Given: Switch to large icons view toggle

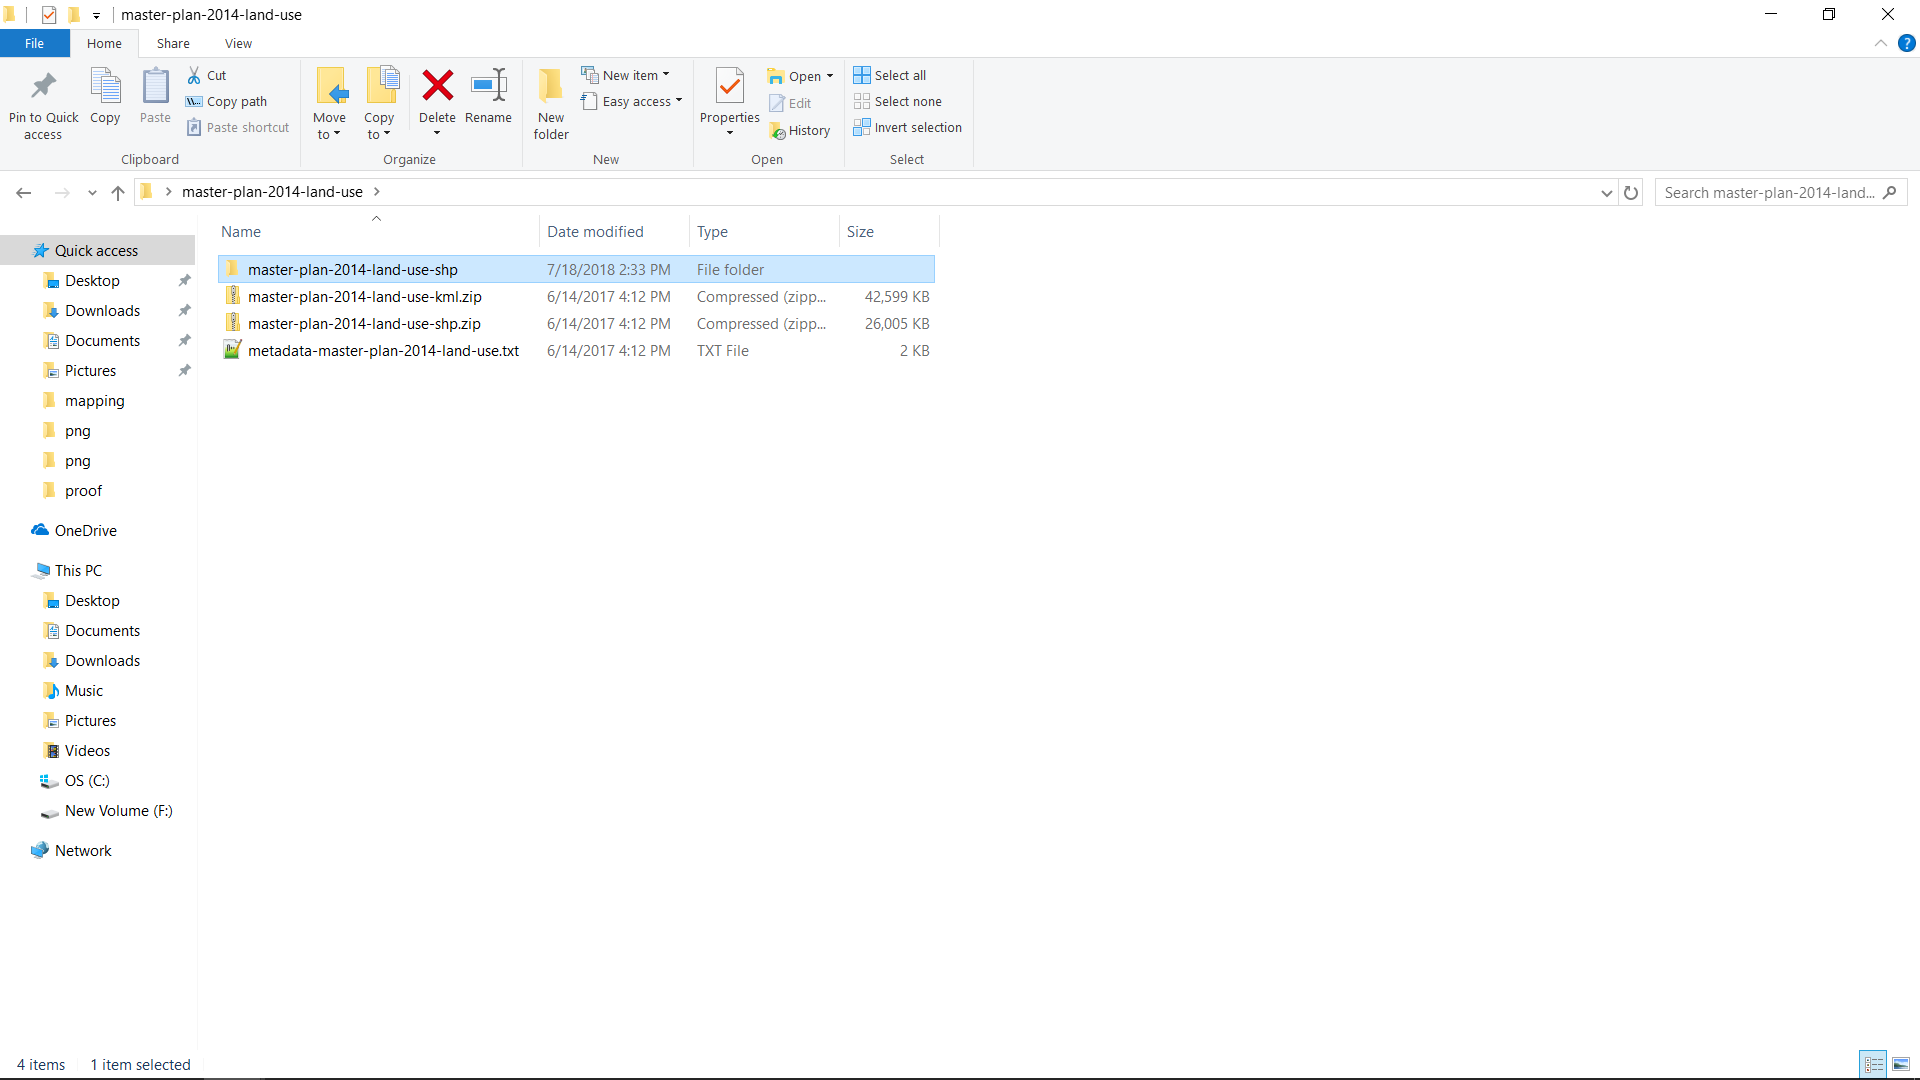Looking at the screenshot, I should coord(1901,1064).
